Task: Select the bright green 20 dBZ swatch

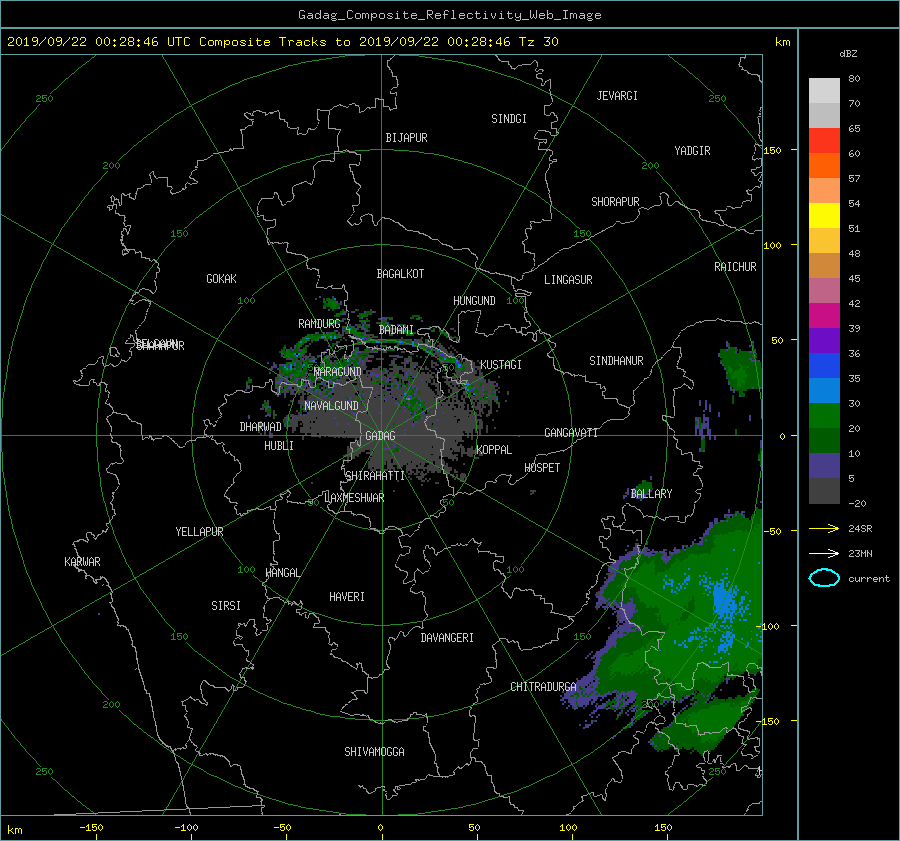Action: click(824, 416)
